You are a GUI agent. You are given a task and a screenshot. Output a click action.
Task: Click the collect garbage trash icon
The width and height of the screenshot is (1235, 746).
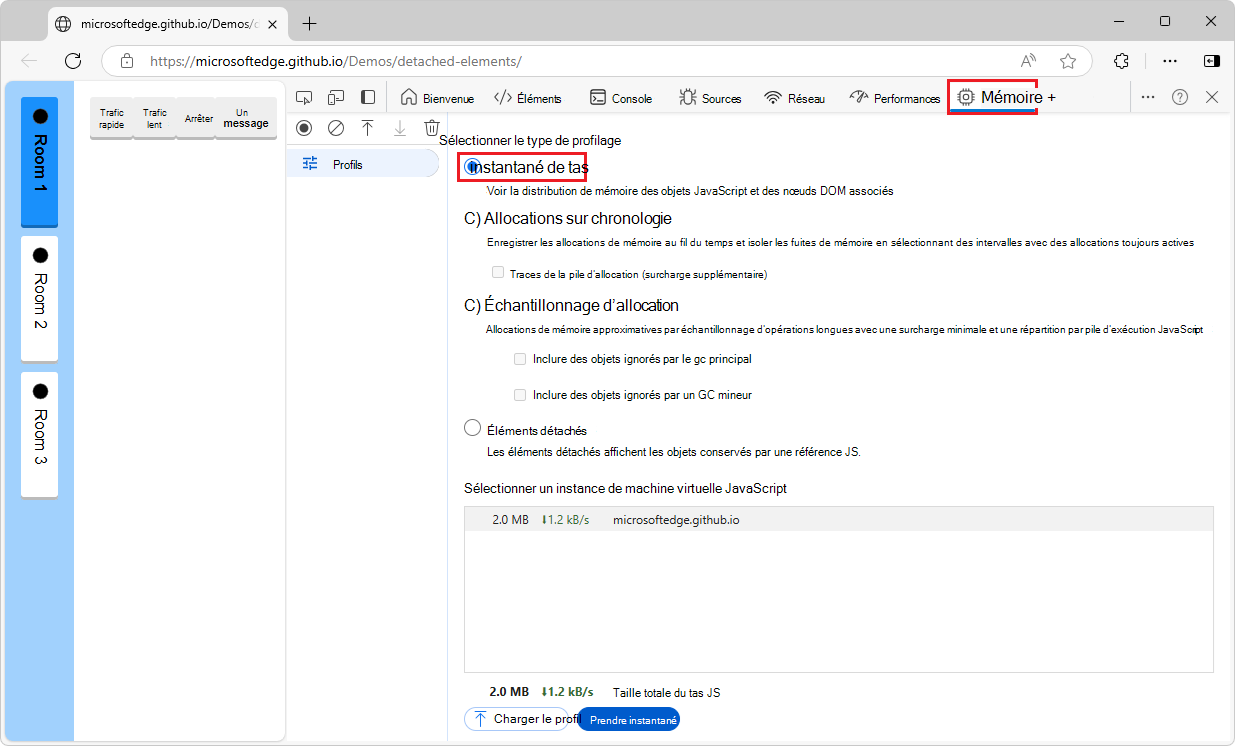click(432, 128)
